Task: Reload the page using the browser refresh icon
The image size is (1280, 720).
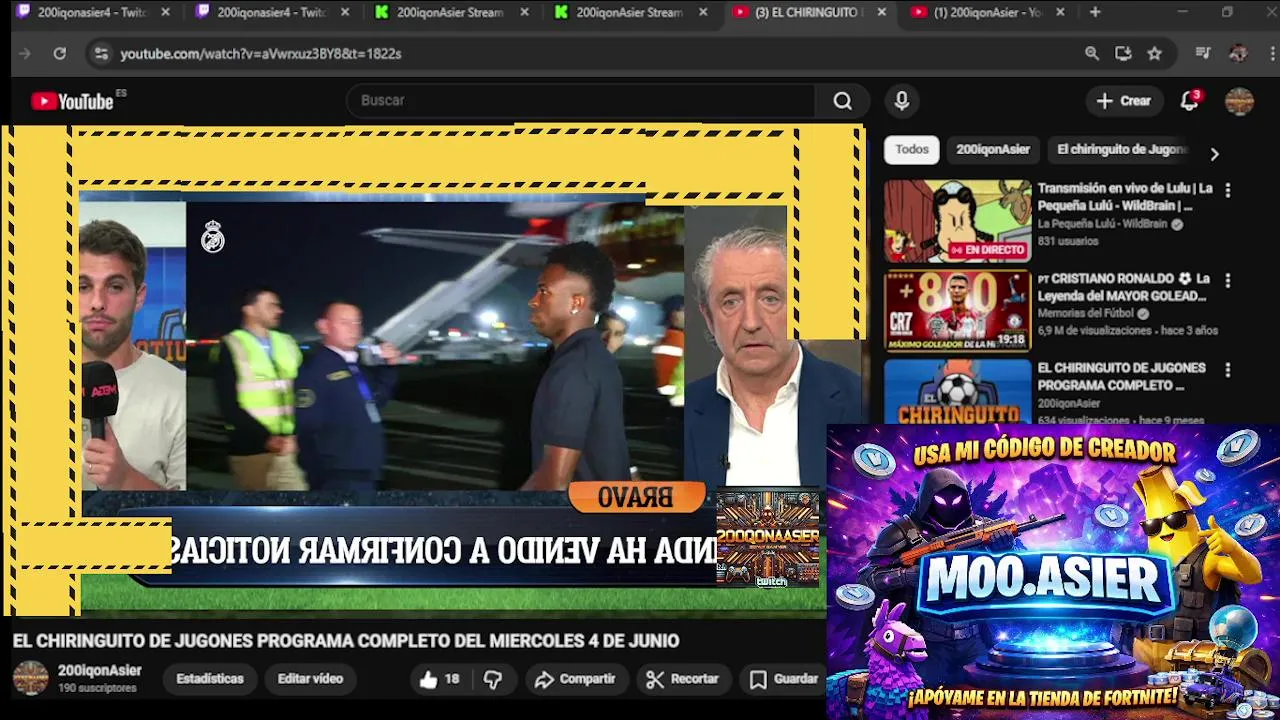Action: [60, 53]
